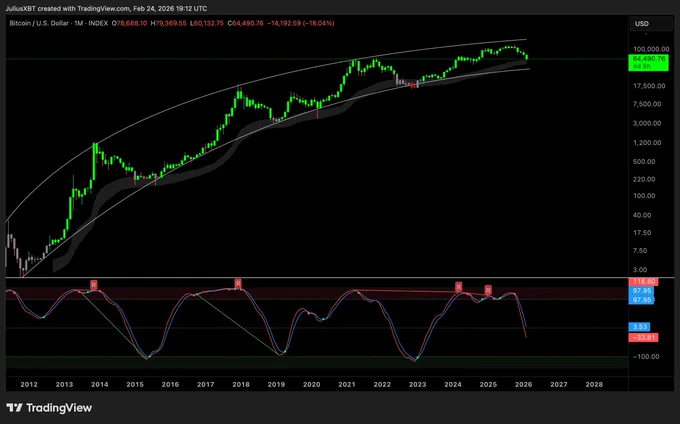The height and width of the screenshot is (424, 680).
Task: Click the 40.00 price axis label
Action: [x=644, y=215]
